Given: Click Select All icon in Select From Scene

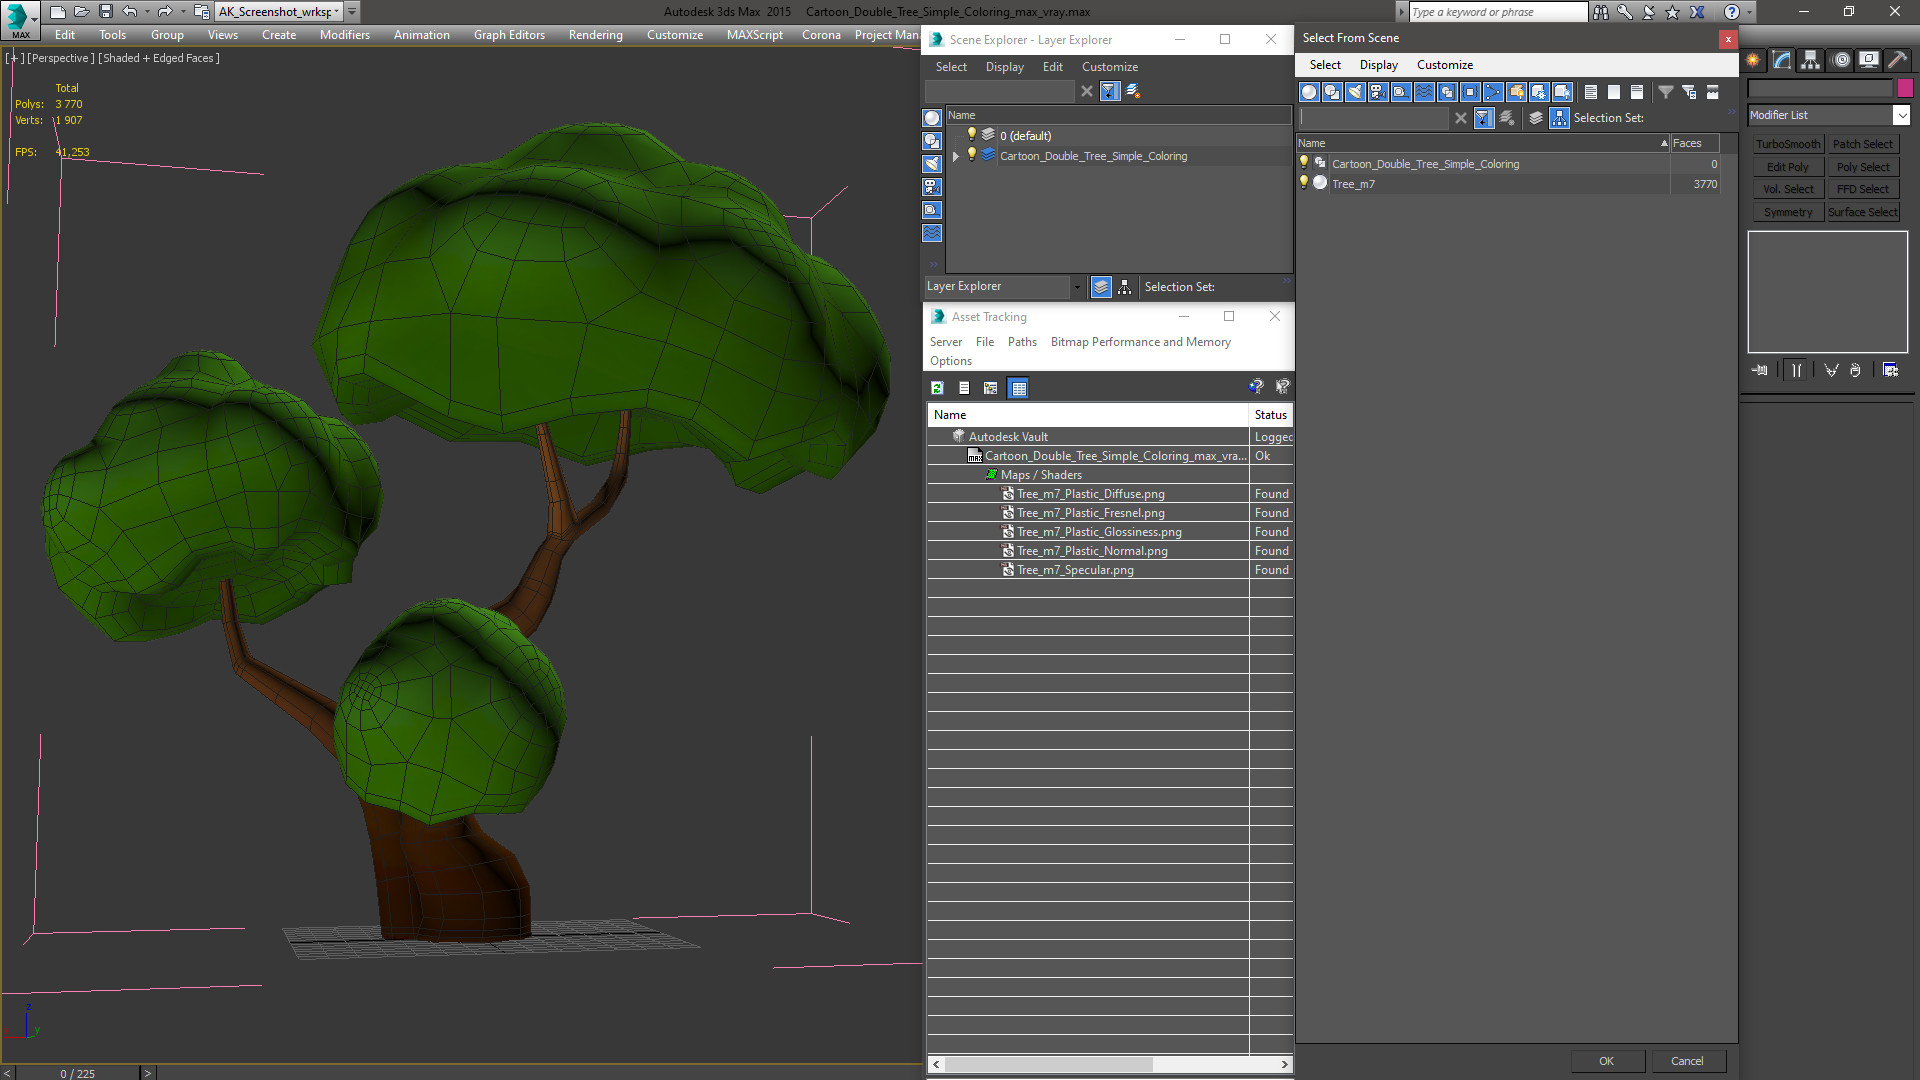Looking at the screenshot, I should 1591,92.
